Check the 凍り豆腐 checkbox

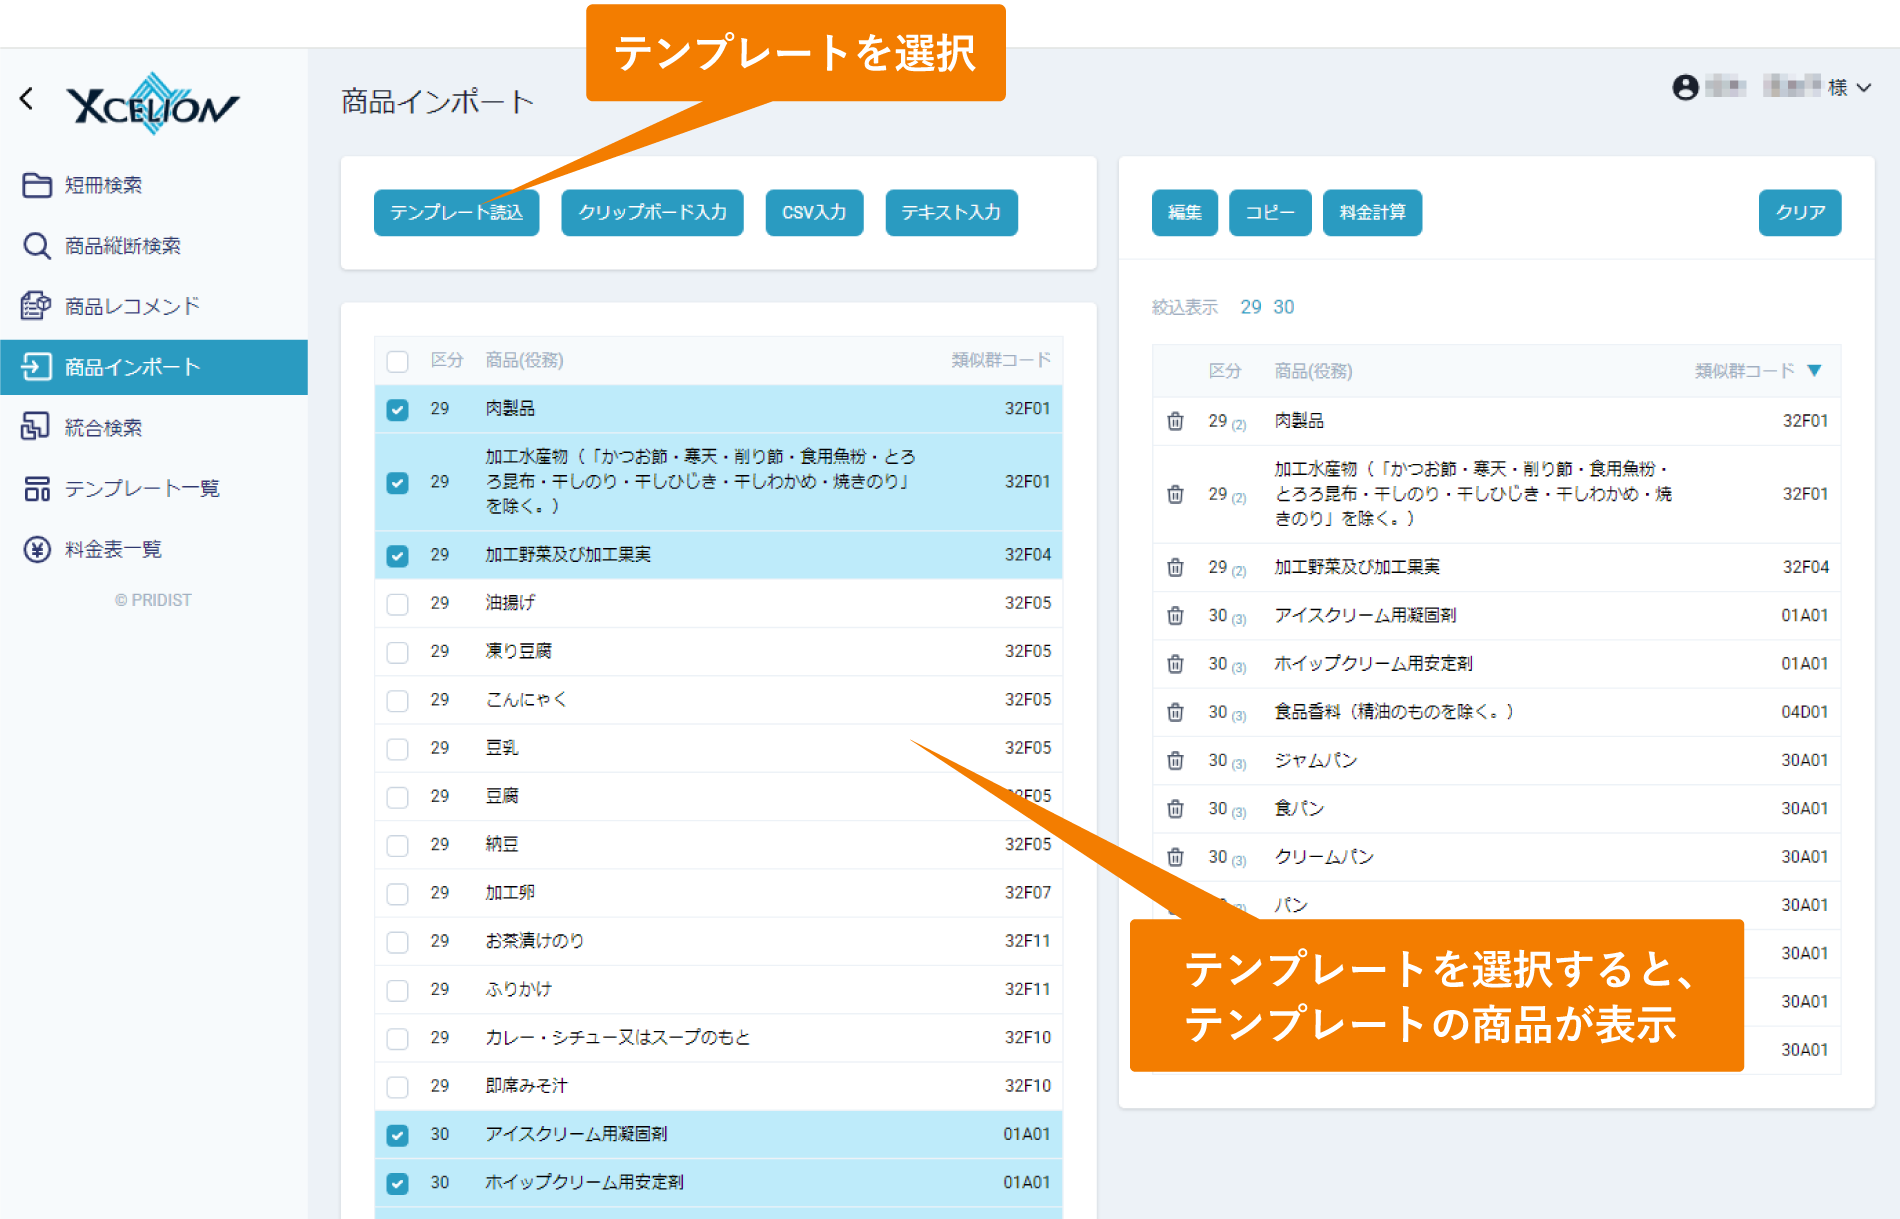click(x=398, y=652)
